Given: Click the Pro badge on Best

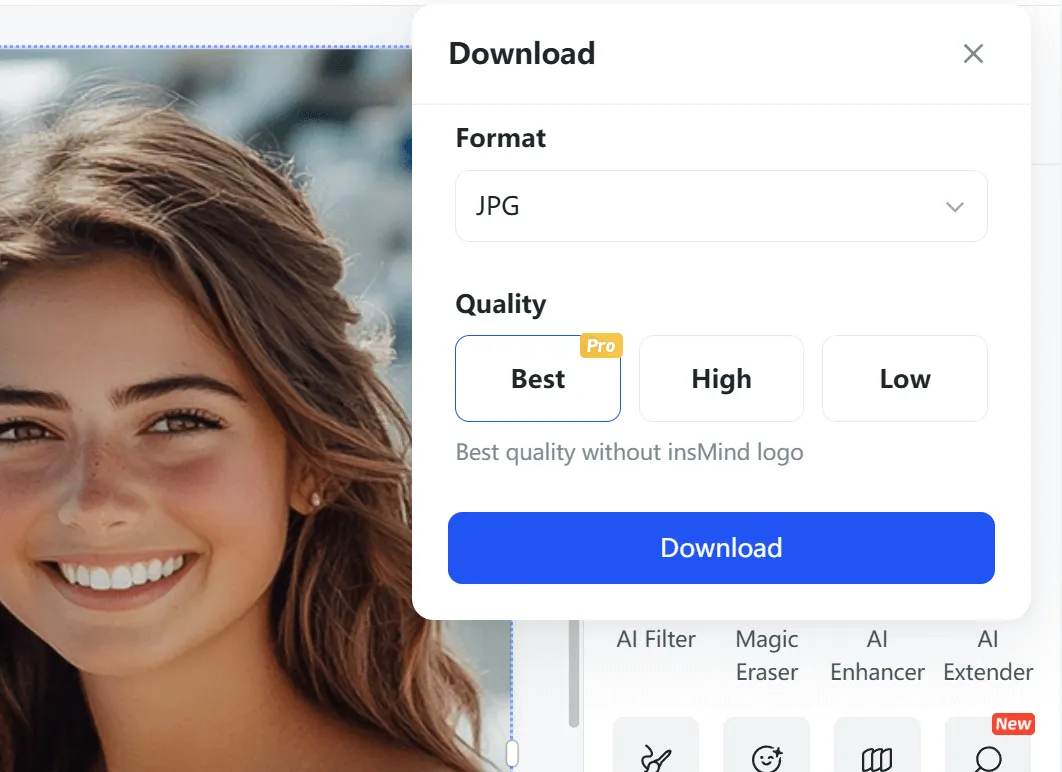Looking at the screenshot, I should tap(601, 345).
